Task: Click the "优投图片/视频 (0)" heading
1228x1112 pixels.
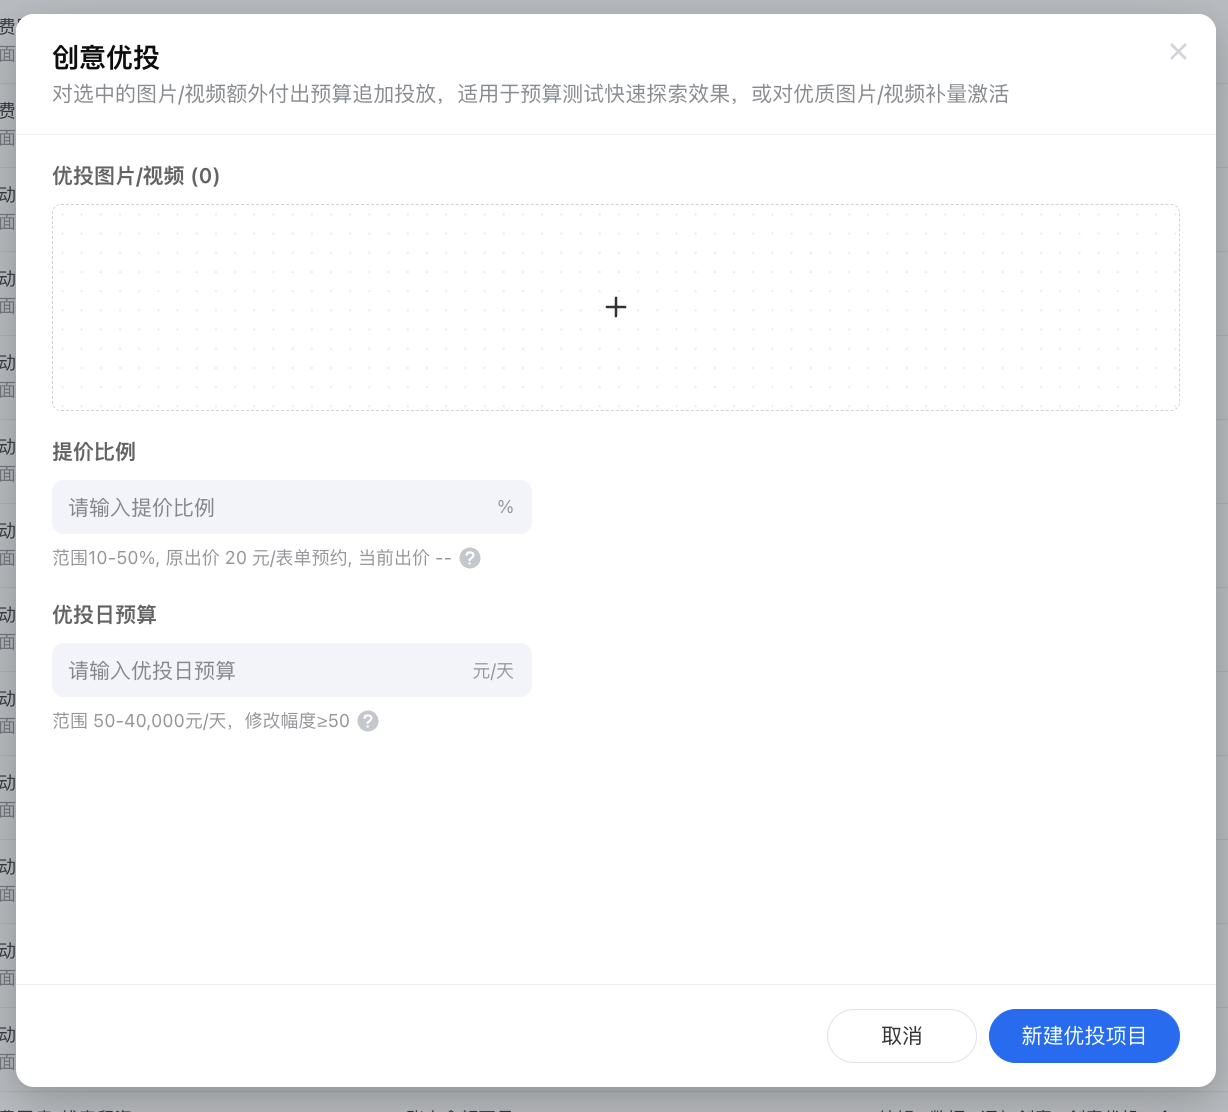Action: pos(135,176)
